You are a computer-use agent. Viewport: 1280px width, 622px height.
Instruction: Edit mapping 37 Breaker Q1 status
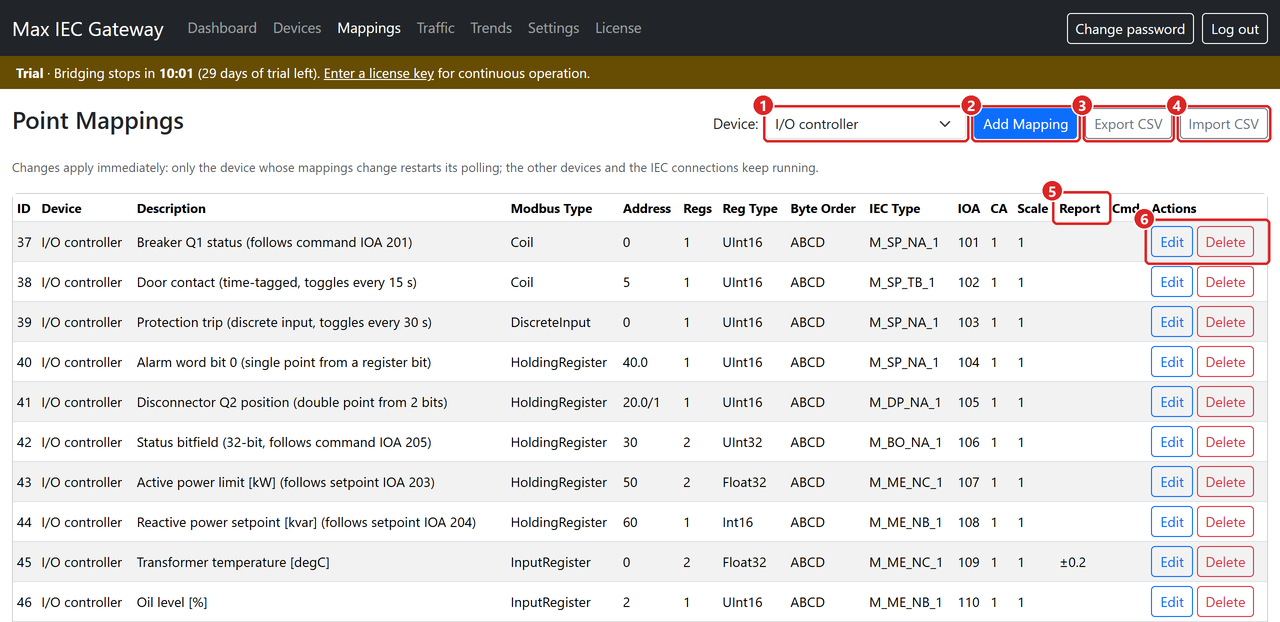(x=1172, y=242)
